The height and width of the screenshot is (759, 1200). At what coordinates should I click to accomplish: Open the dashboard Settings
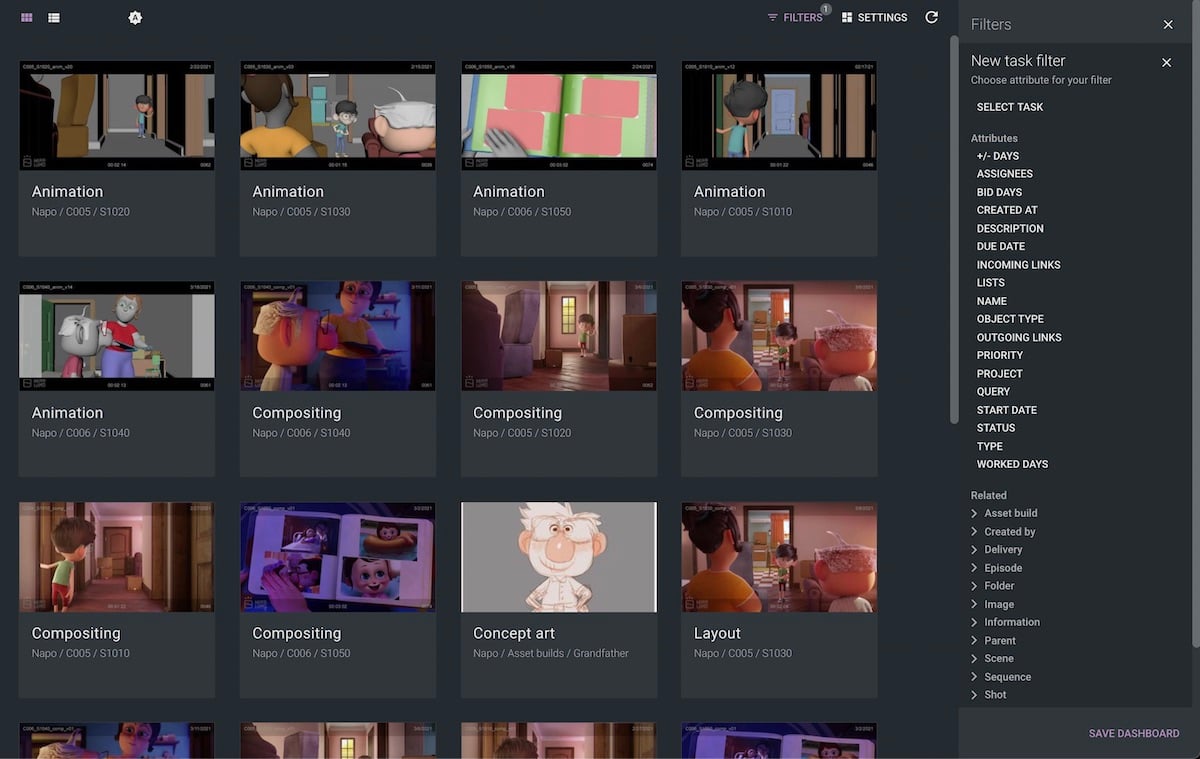click(875, 18)
